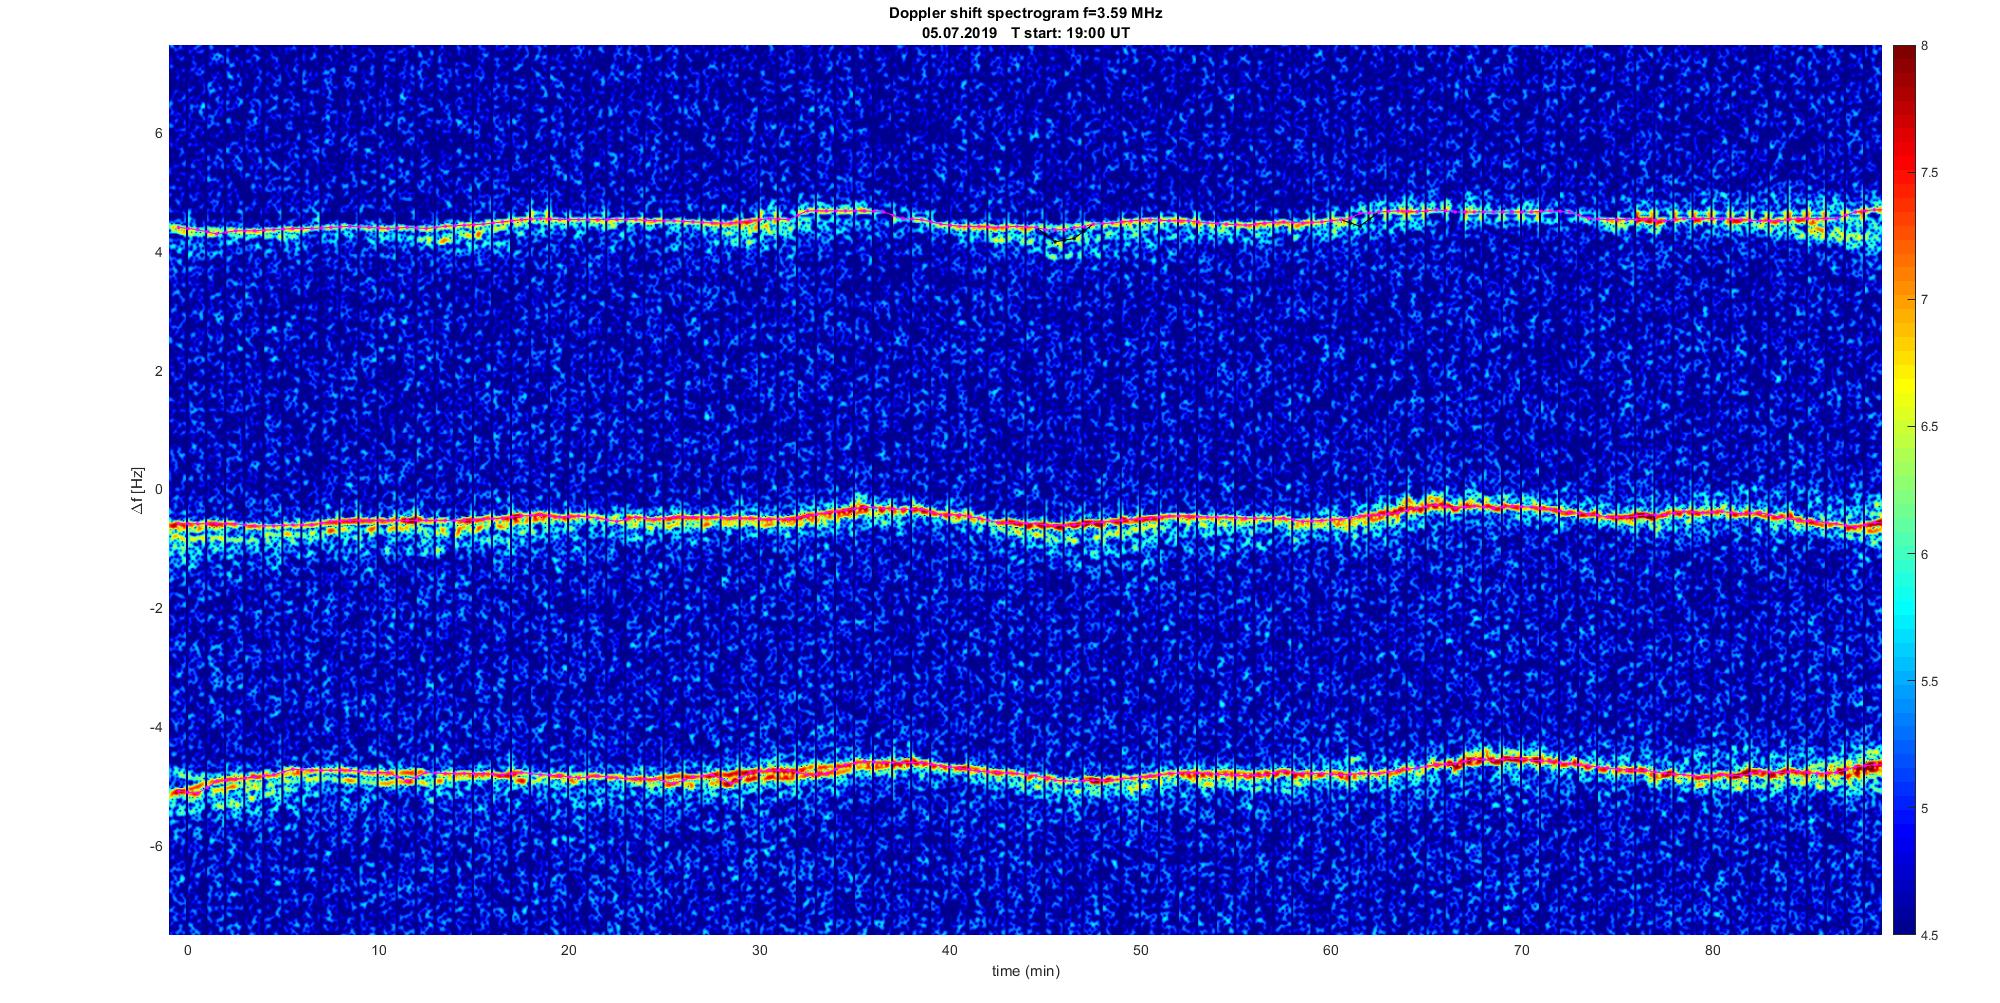Image resolution: width=2000 pixels, height=1003 pixels.
Task: Click the yellow region of the colorbar
Action: [x=1903, y=385]
